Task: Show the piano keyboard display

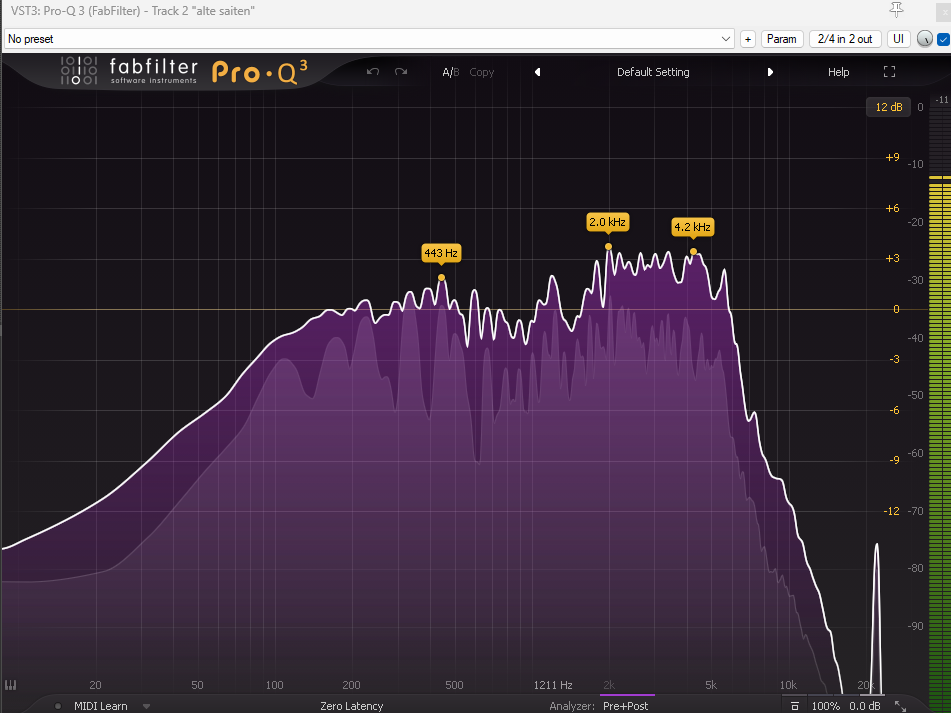Action: (11, 686)
